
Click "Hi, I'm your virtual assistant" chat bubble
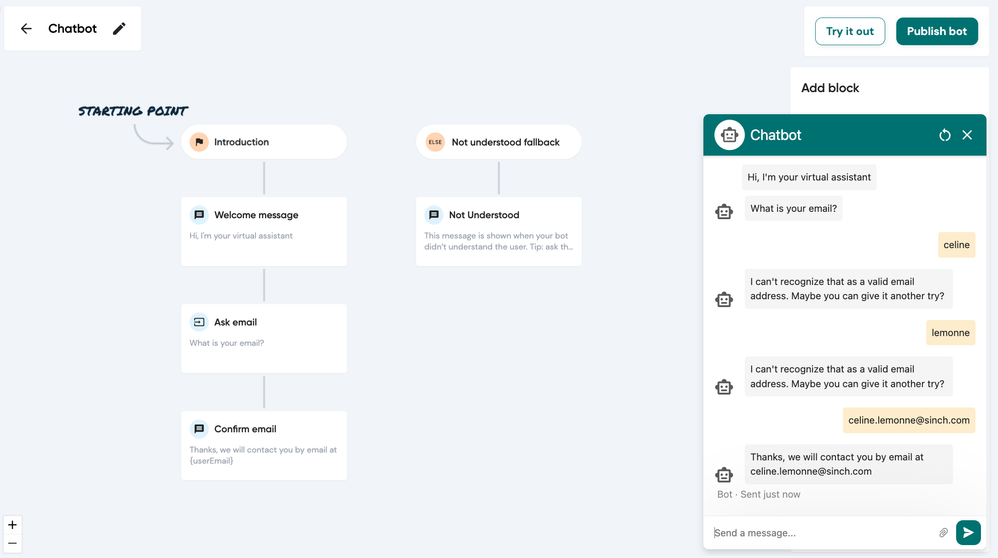(x=809, y=177)
